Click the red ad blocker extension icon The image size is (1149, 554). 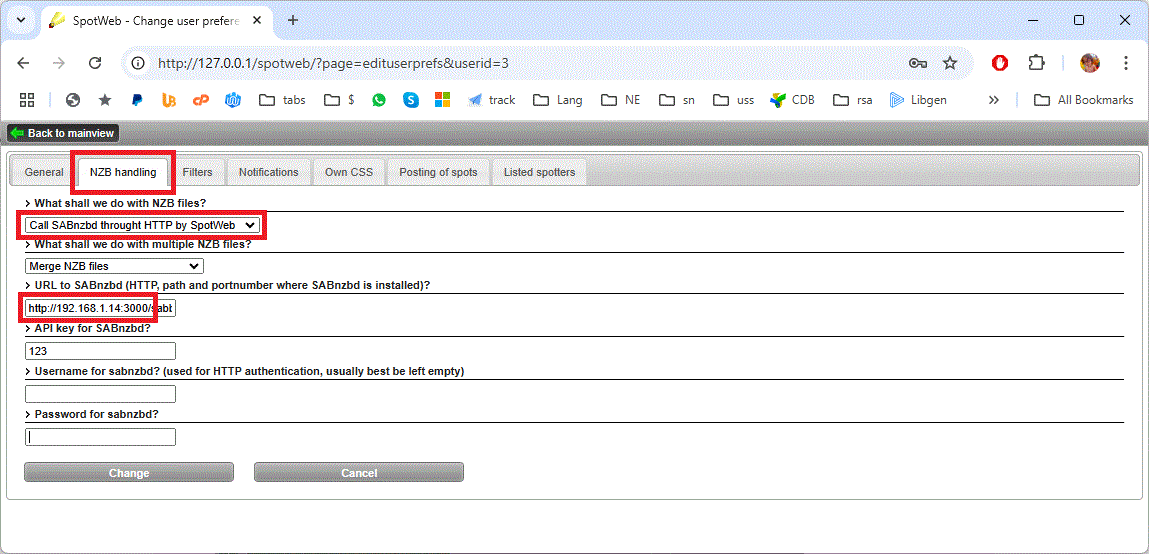coord(1000,63)
